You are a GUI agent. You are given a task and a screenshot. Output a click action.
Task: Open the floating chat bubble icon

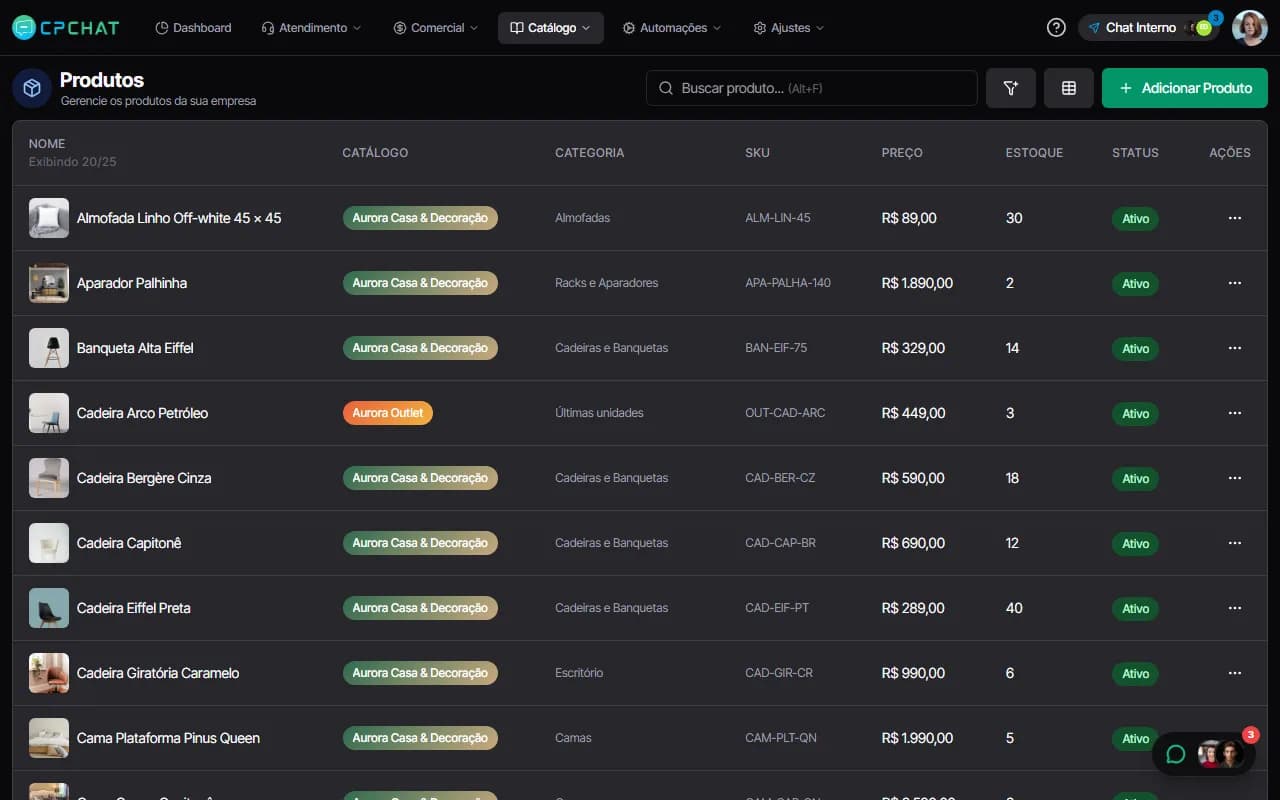pos(1176,754)
